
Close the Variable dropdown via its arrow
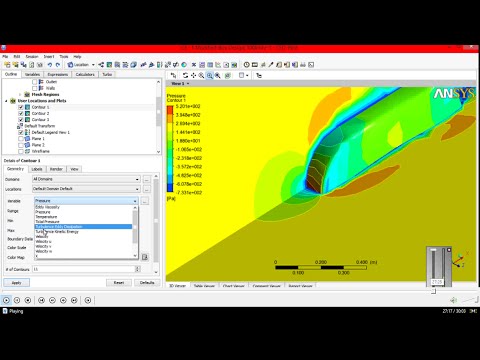(x=135, y=201)
